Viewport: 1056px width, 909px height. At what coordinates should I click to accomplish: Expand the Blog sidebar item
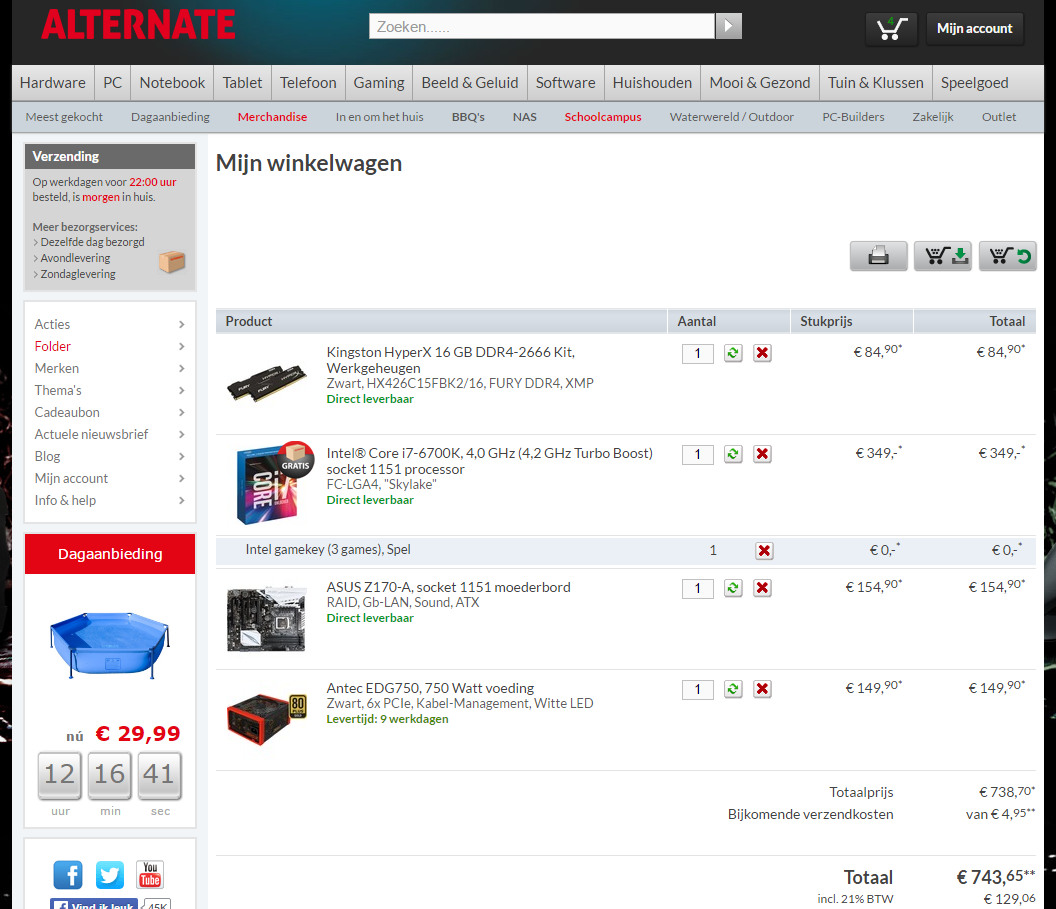110,457
